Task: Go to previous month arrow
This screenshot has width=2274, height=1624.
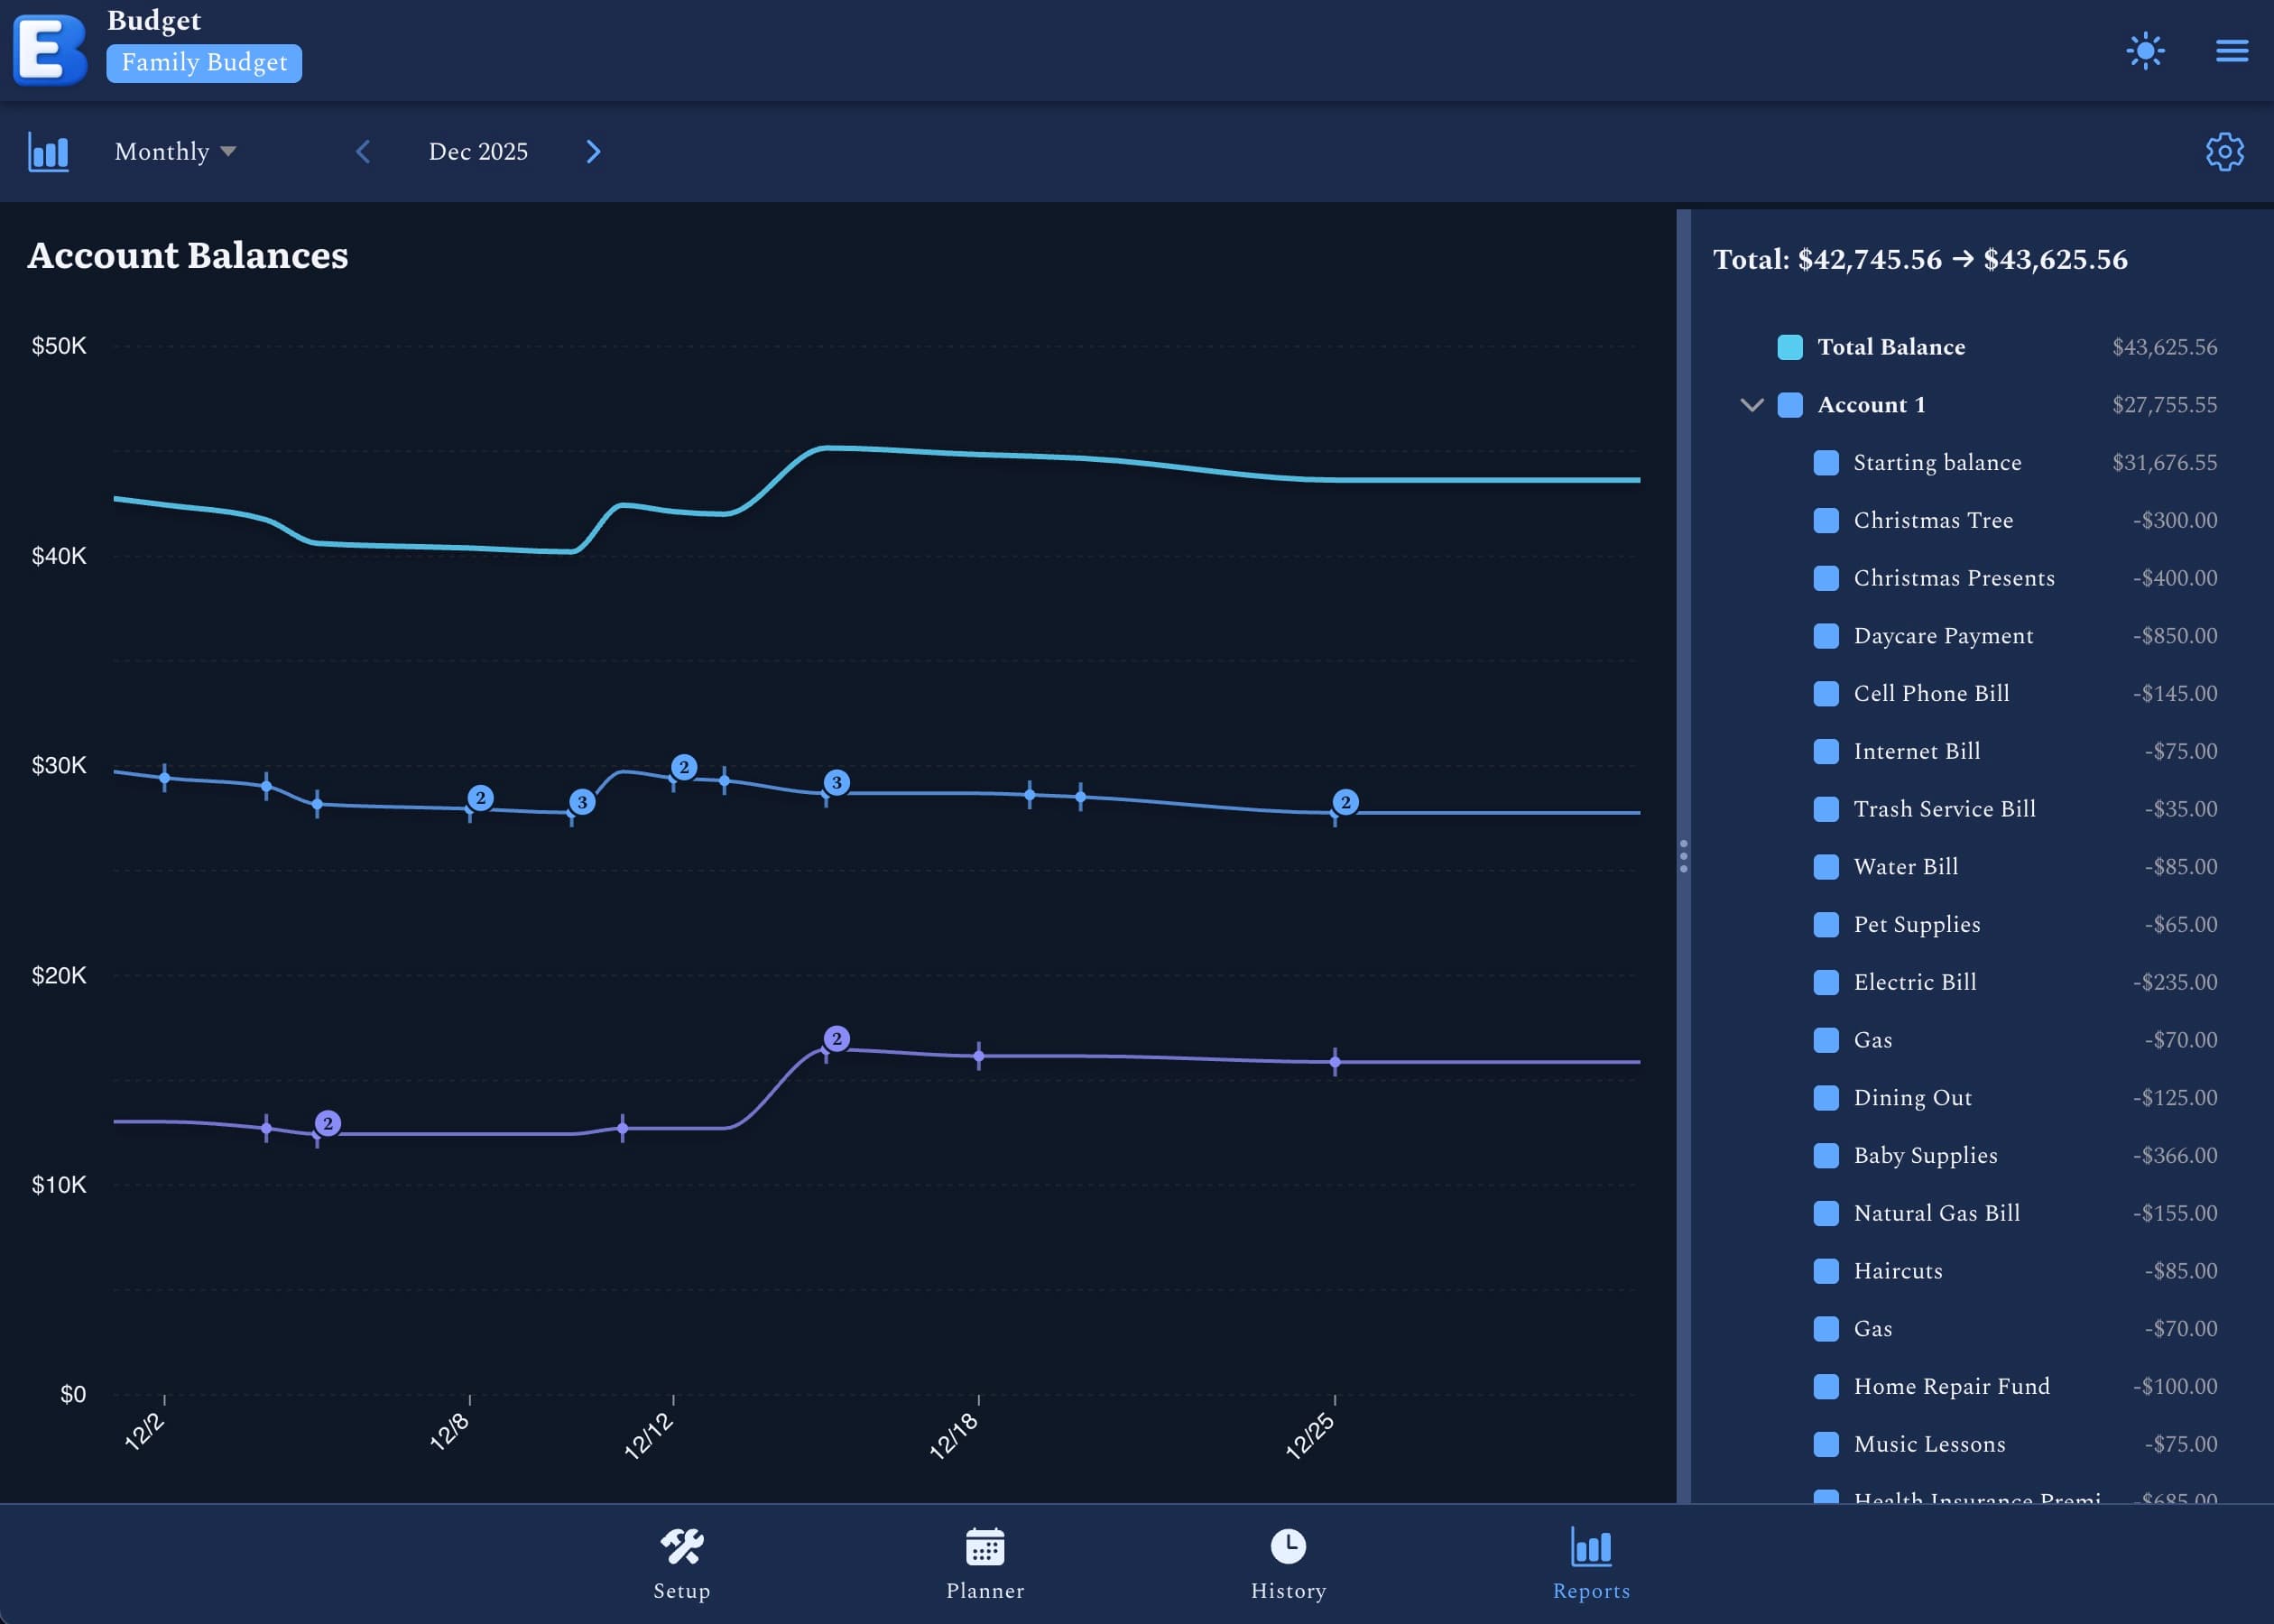Action: pyautogui.click(x=364, y=152)
